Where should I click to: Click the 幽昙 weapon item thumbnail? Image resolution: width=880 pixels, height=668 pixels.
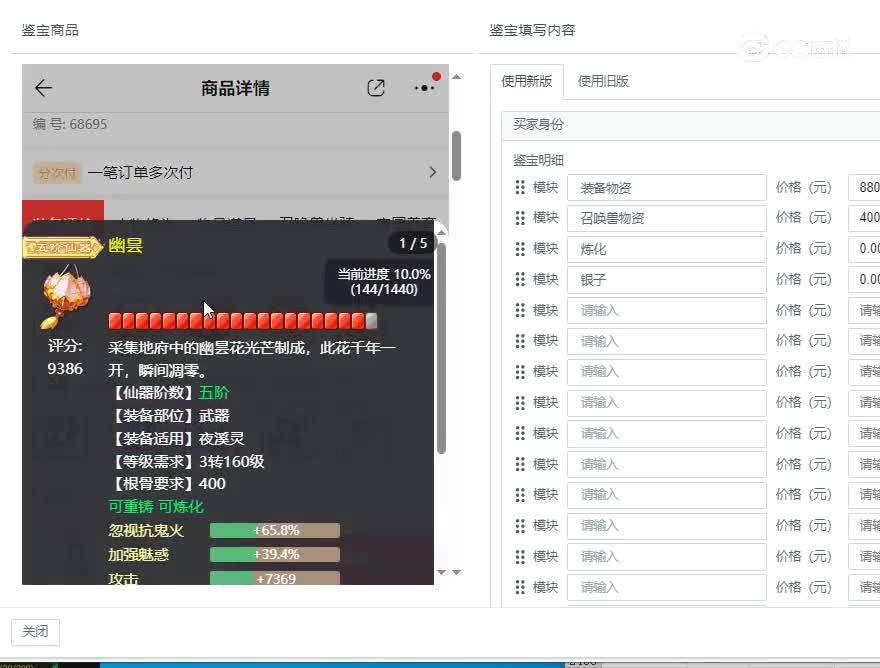point(65,296)
